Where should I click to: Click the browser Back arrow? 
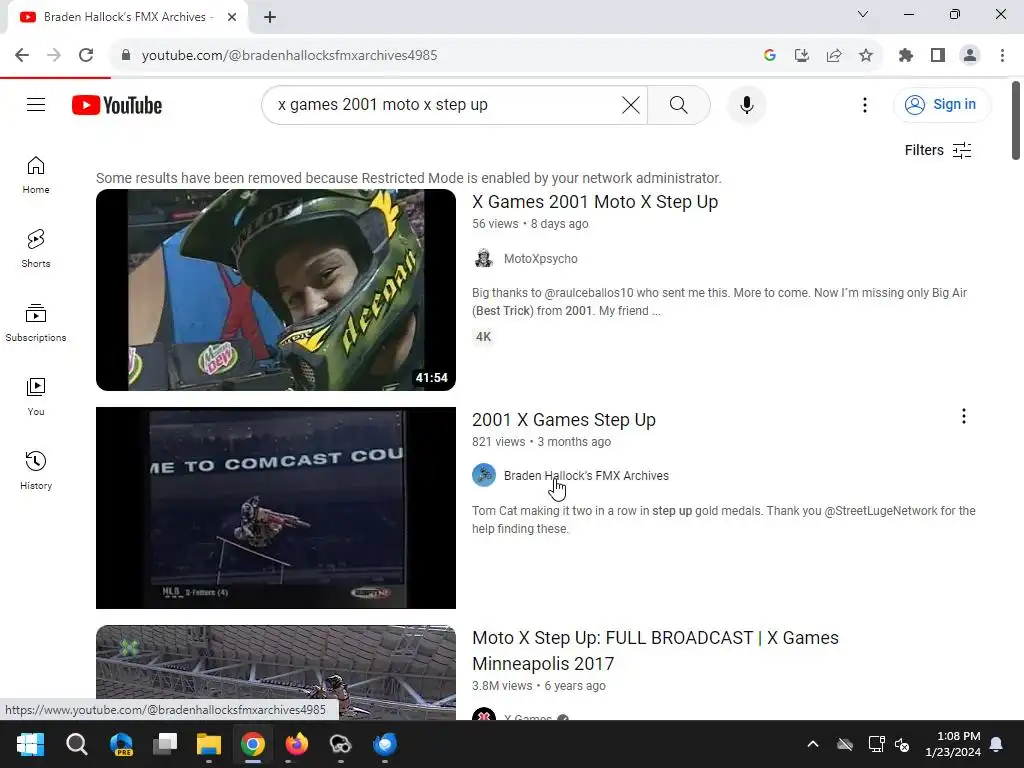click(x=22, y=55)
